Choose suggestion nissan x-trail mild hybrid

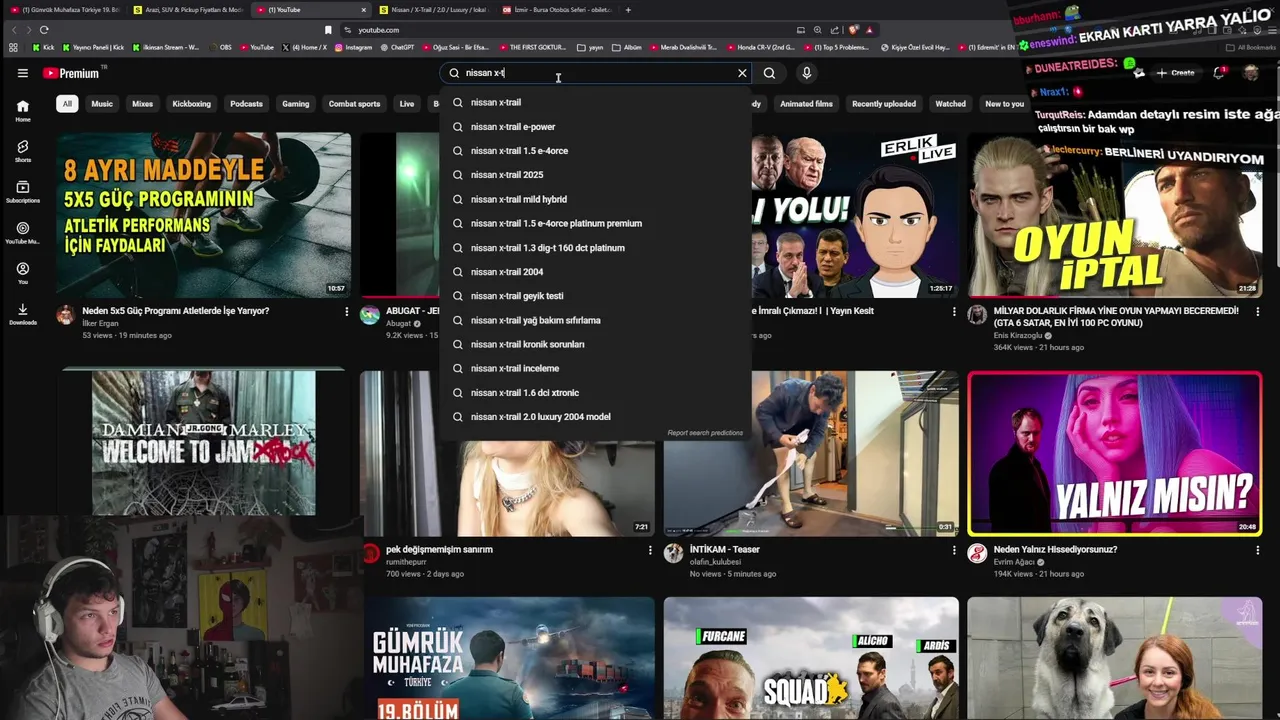(x=595, y=199)
